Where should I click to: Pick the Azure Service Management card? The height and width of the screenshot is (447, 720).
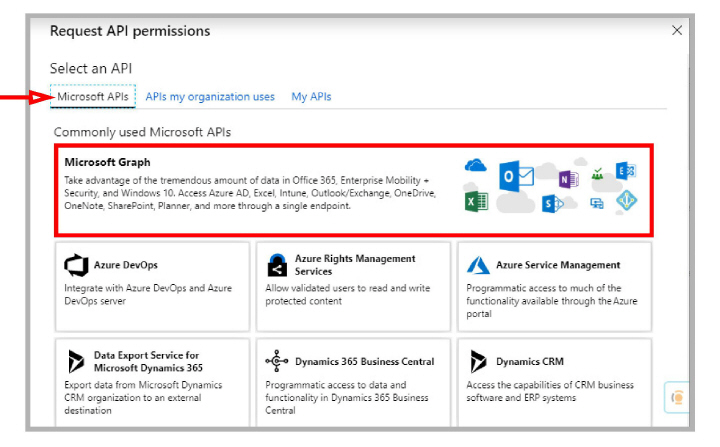(x=554, y=286)
